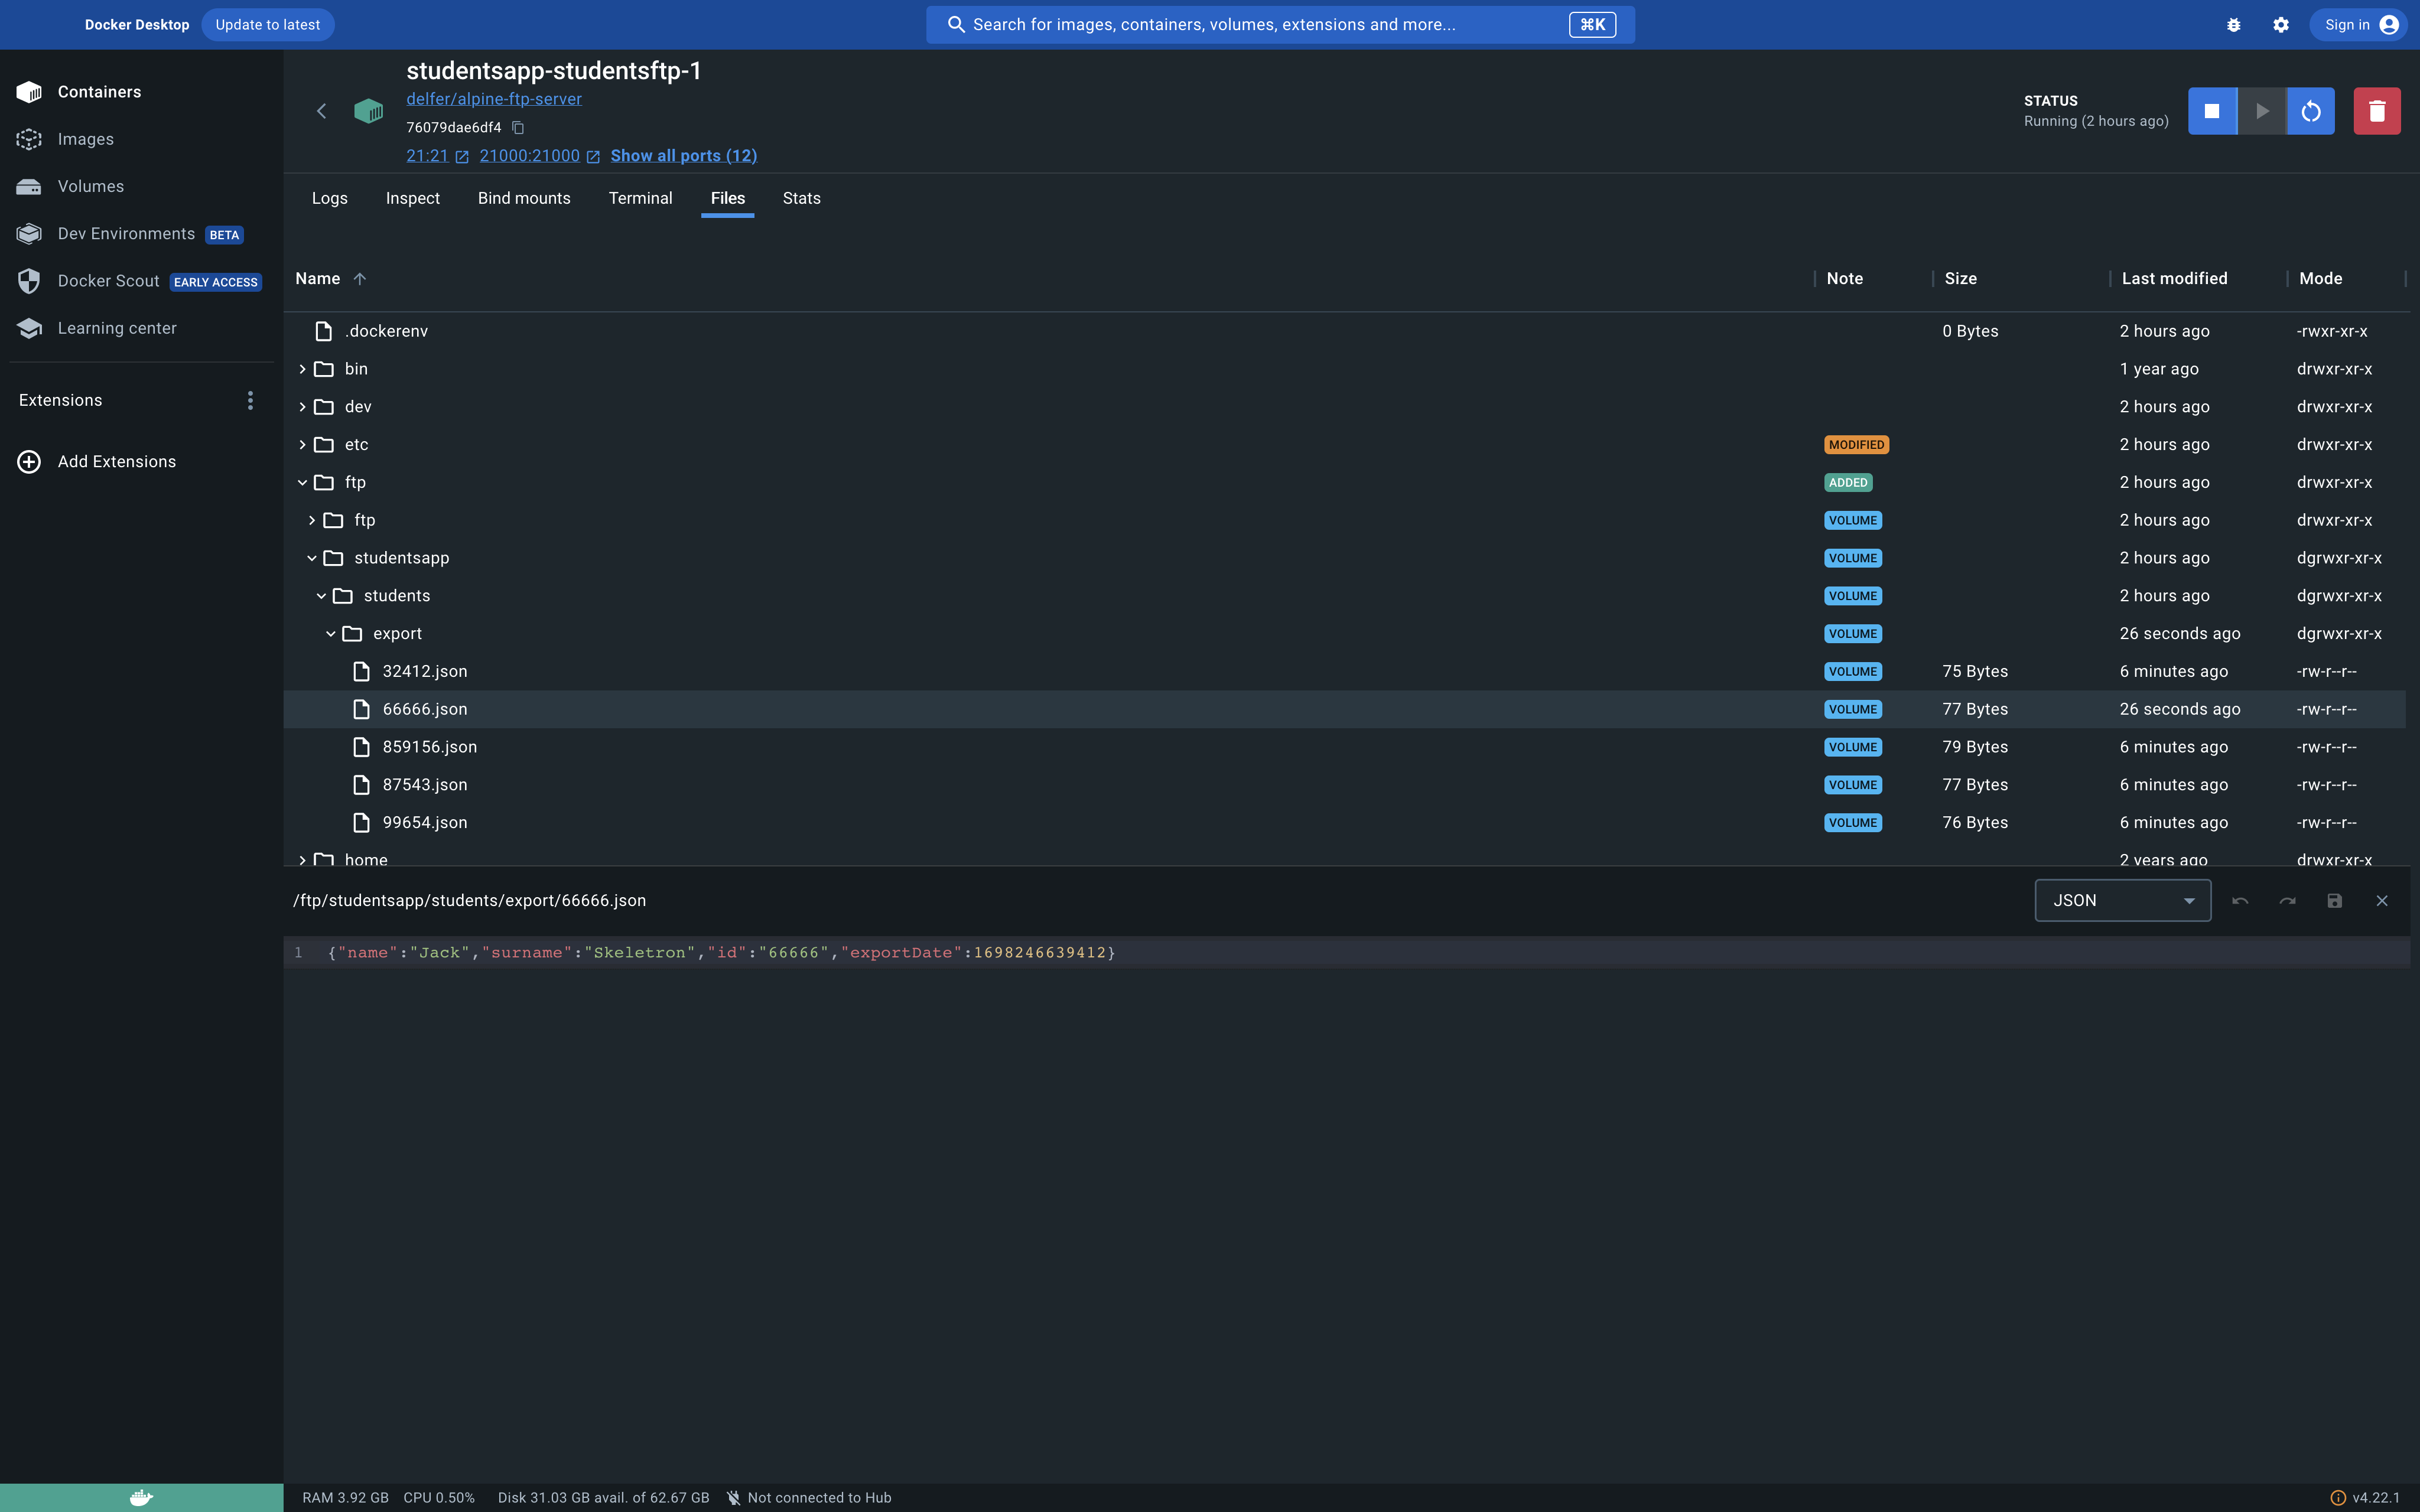Sort files by the Name column arrow

(x=360, y=279)
